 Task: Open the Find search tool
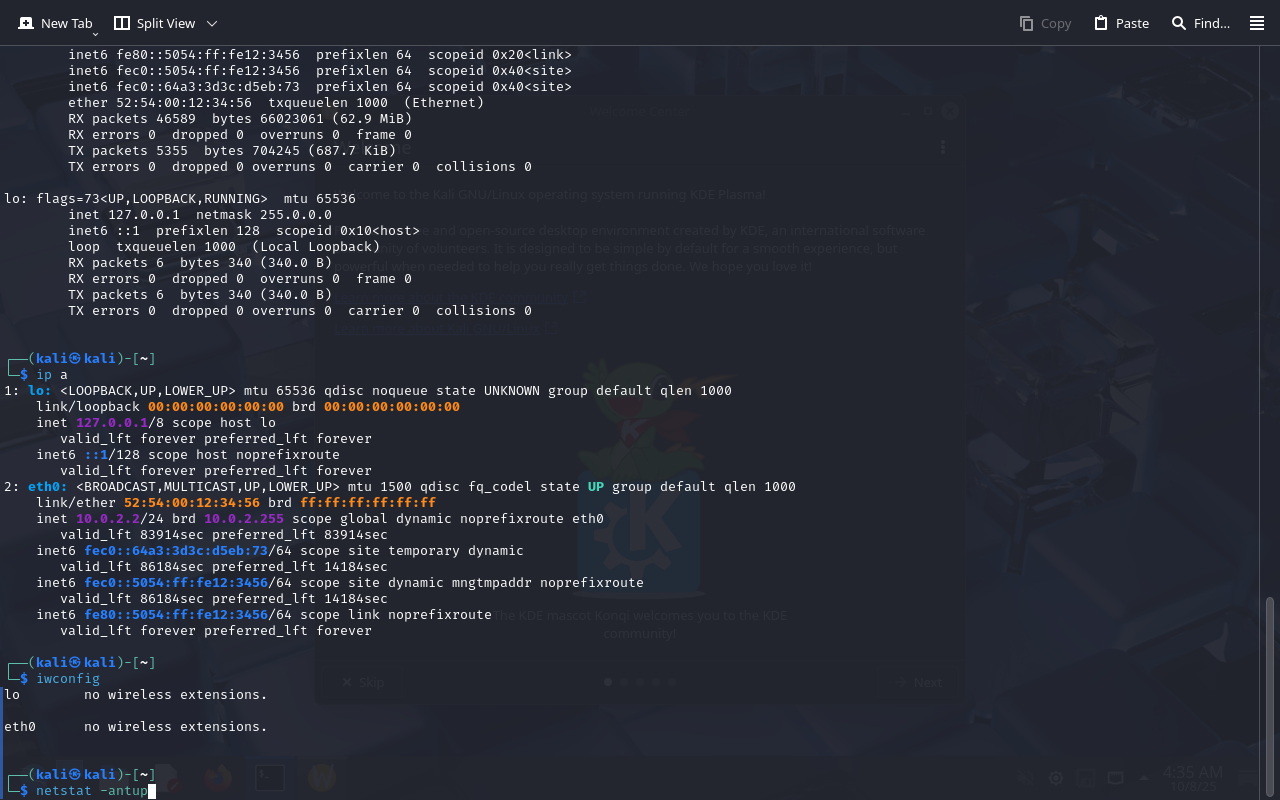(1200, 23)
